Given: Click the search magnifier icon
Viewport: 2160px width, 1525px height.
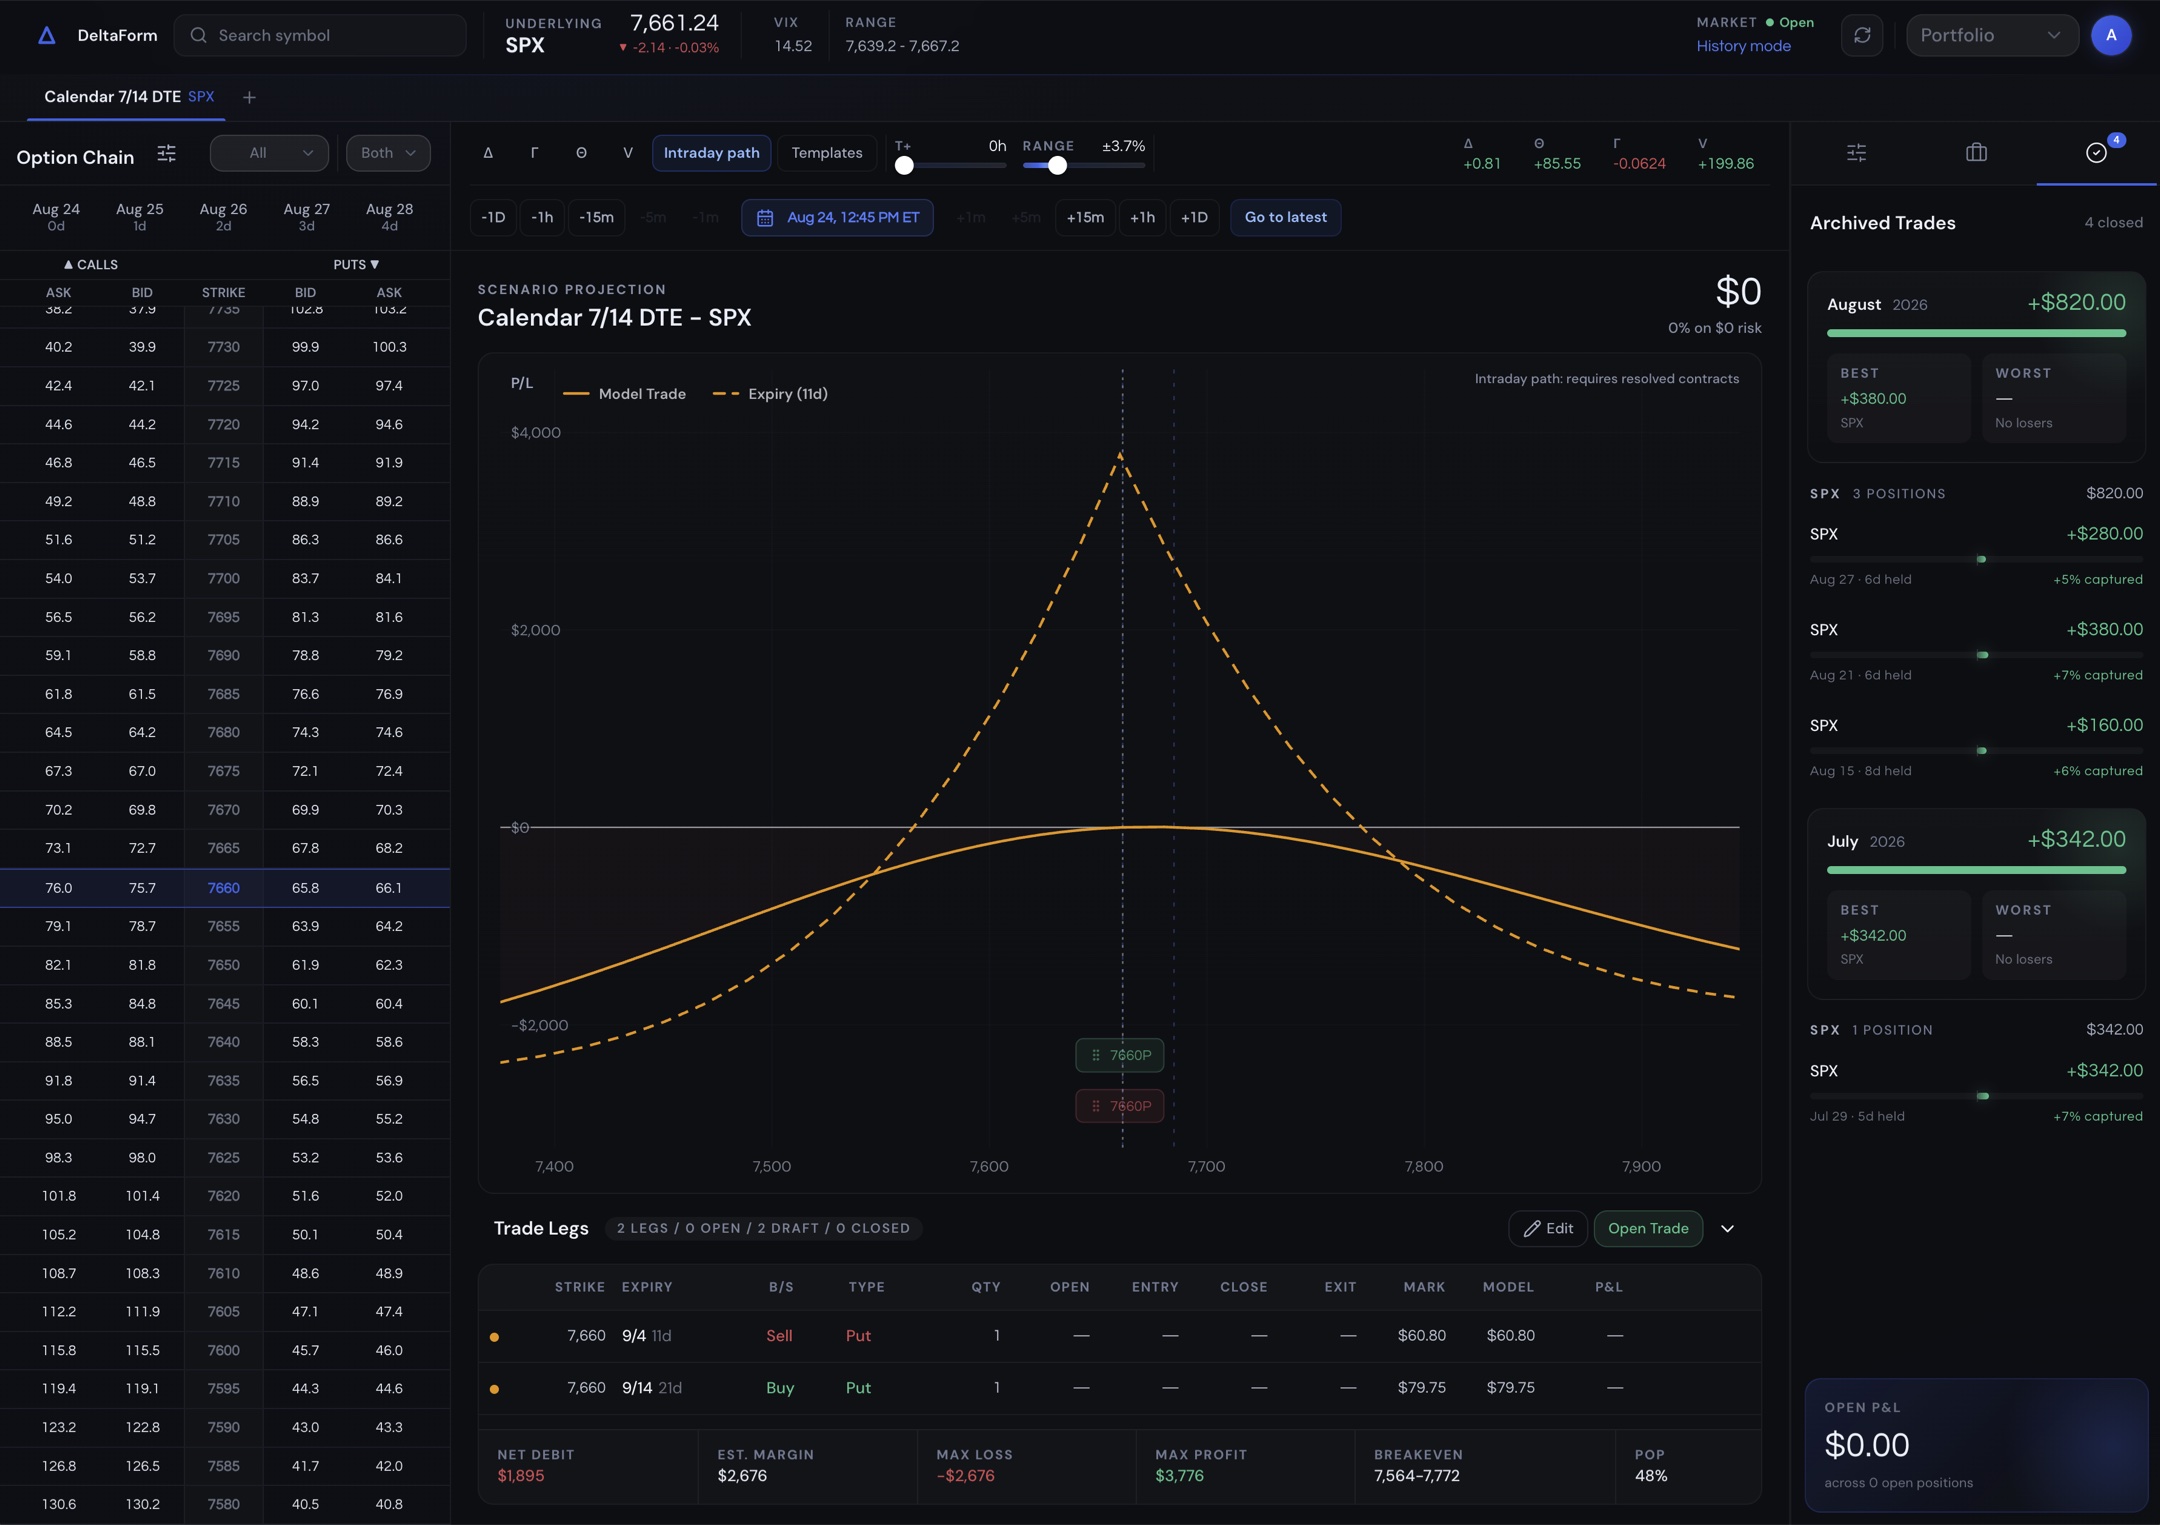Looking at the screenshot, I should (198, 35).
